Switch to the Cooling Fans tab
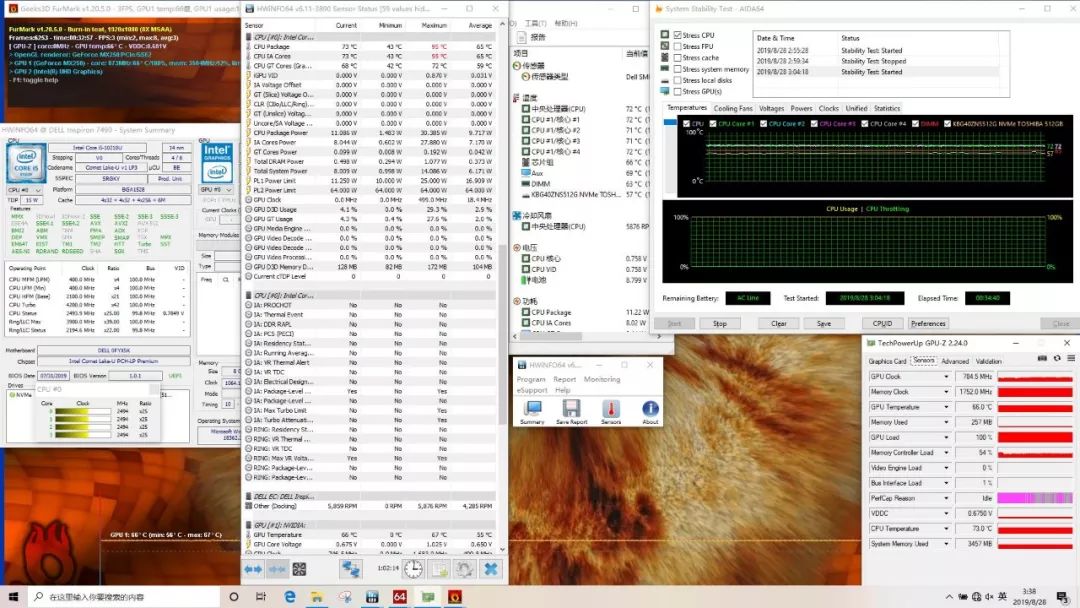Viewport: 1080px width, 608px height. tap(732, 108)
